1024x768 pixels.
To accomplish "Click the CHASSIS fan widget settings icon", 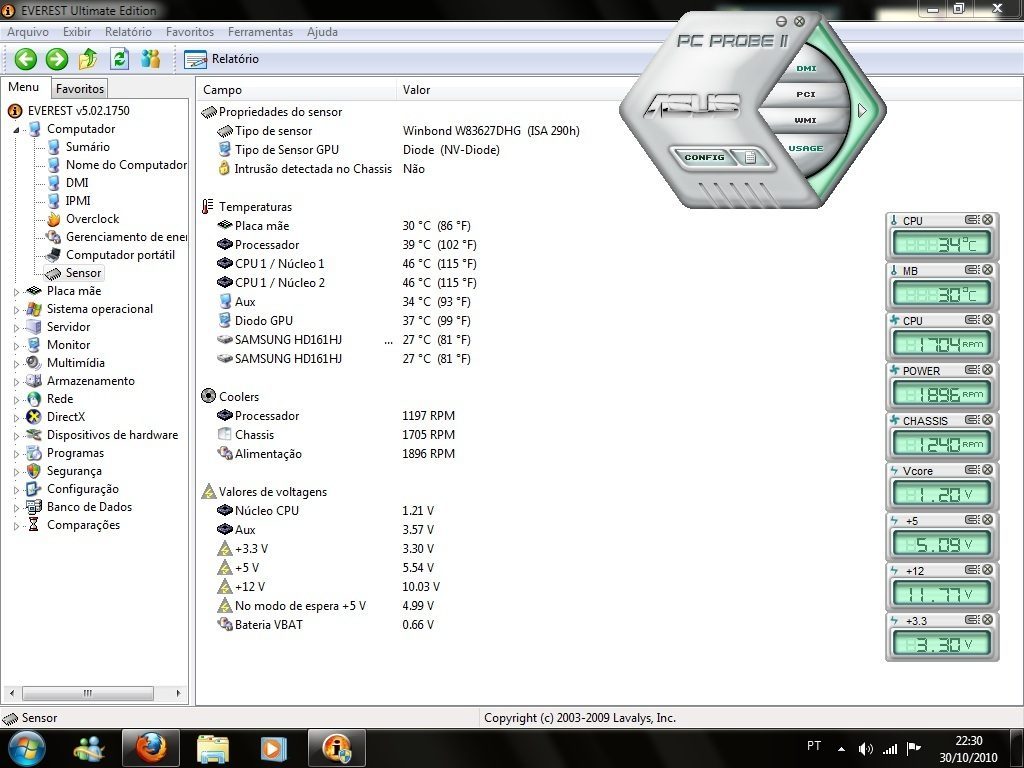I will point(972,420).
